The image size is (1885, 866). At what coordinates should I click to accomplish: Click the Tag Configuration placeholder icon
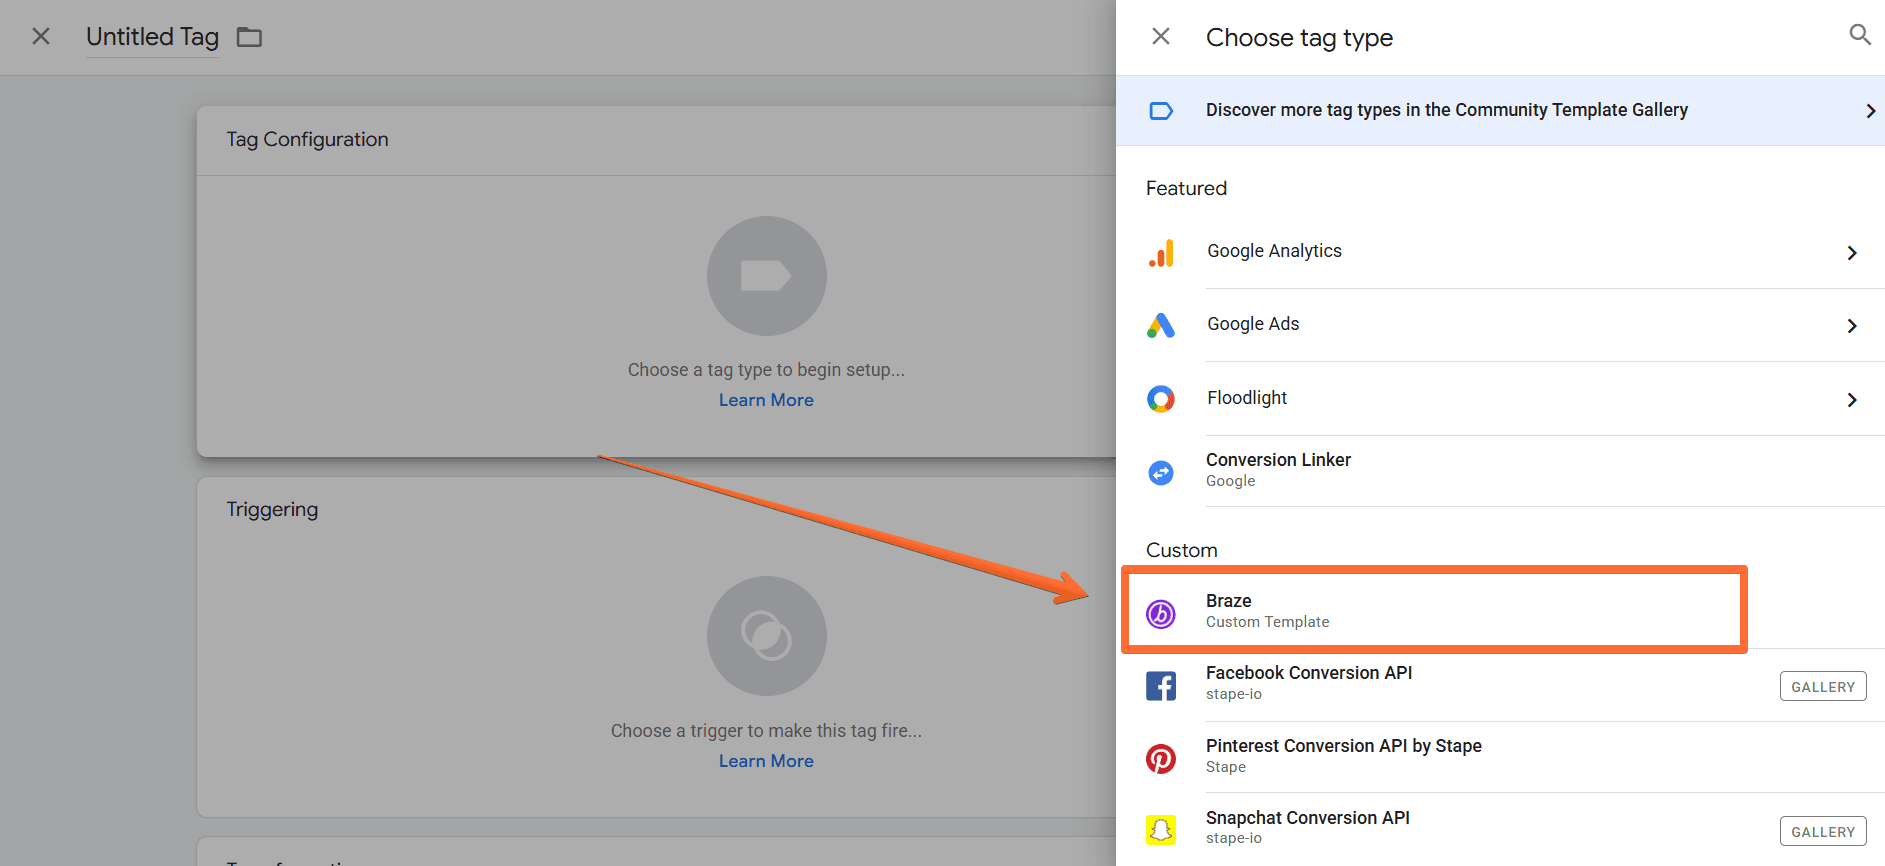pos(766,276)
